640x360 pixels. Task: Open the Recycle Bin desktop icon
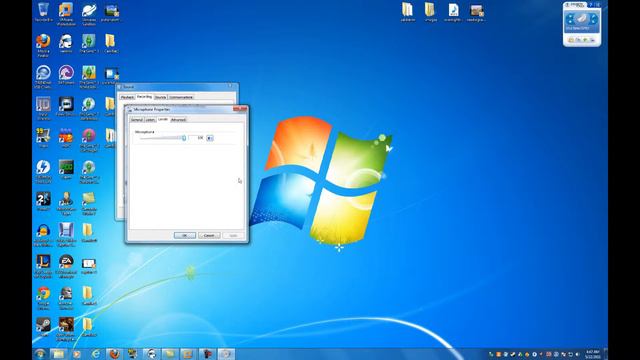43,12
